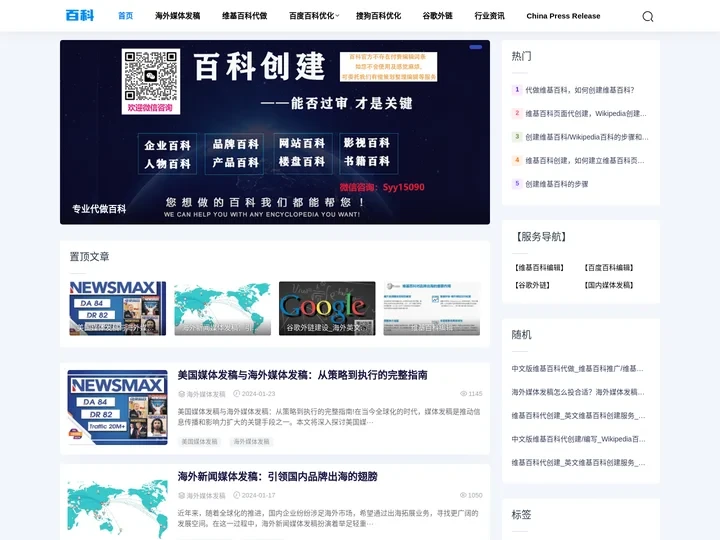Open hot article 创建维基百科/Wikipedia百科的步骤
Image resolution: width=720 pixels, height=540 pixels.
pos(587,137)
